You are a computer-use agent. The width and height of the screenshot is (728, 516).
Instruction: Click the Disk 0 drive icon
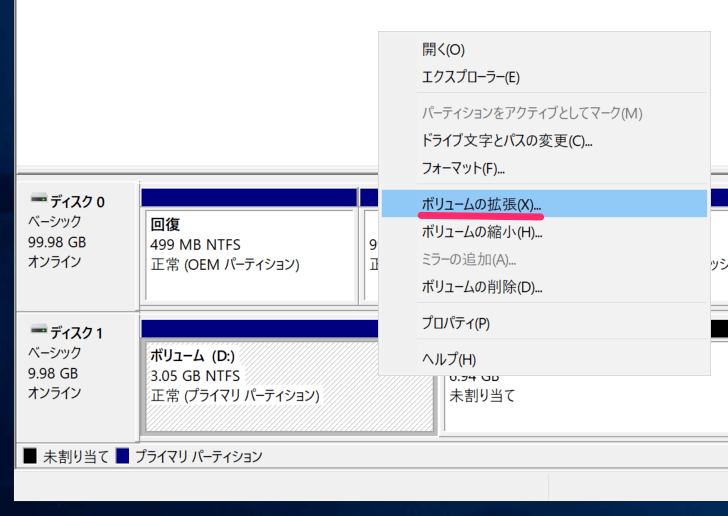tap(40, 201)
